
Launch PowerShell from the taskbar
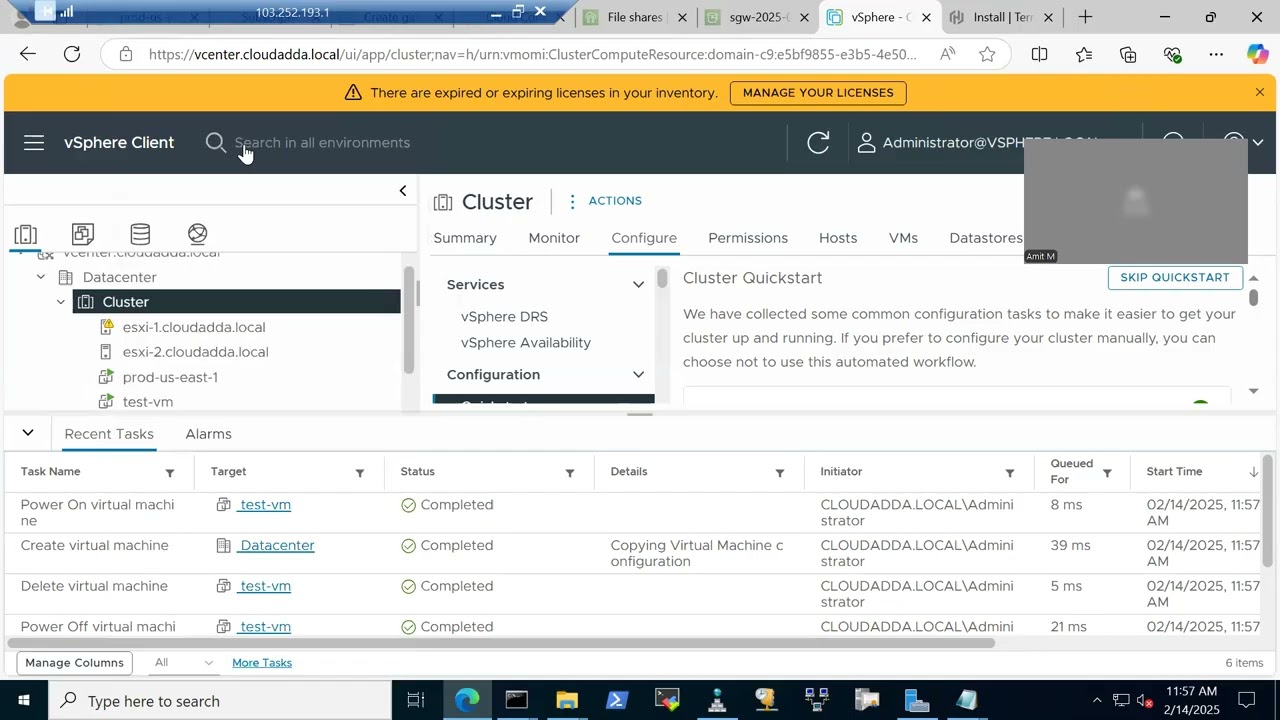point(617,700)
